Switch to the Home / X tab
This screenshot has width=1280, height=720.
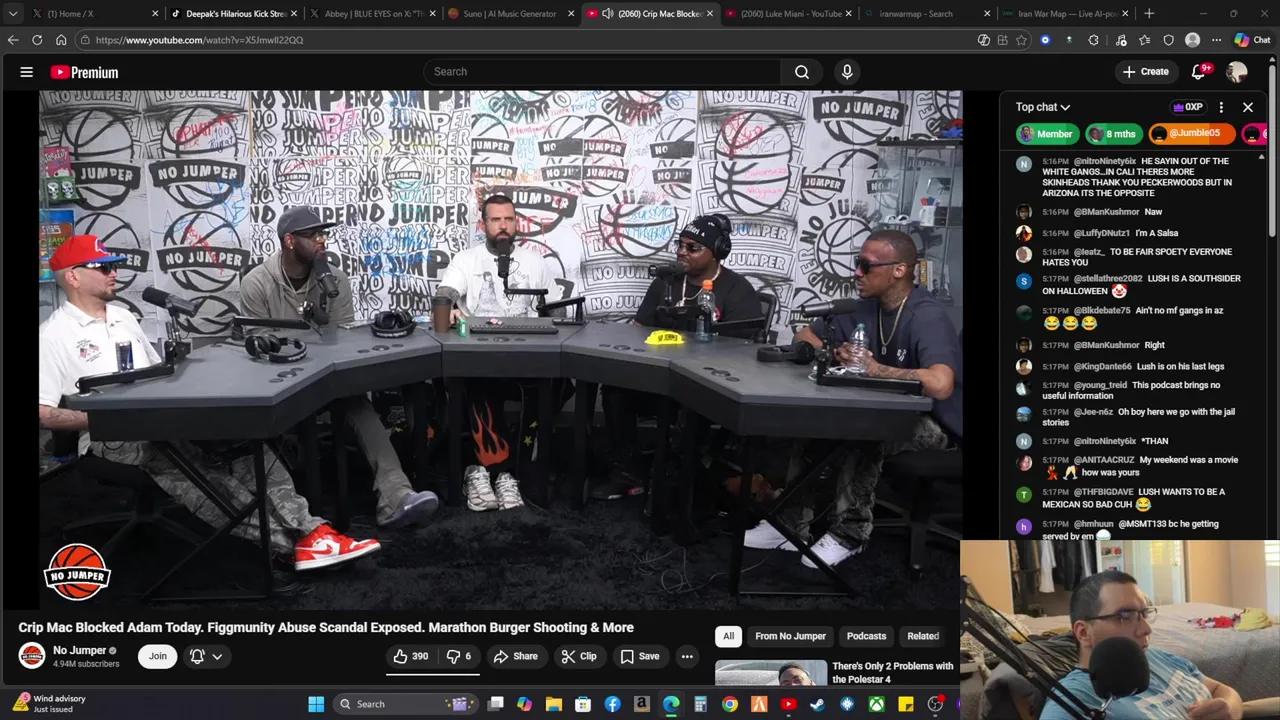coord(94,14)
